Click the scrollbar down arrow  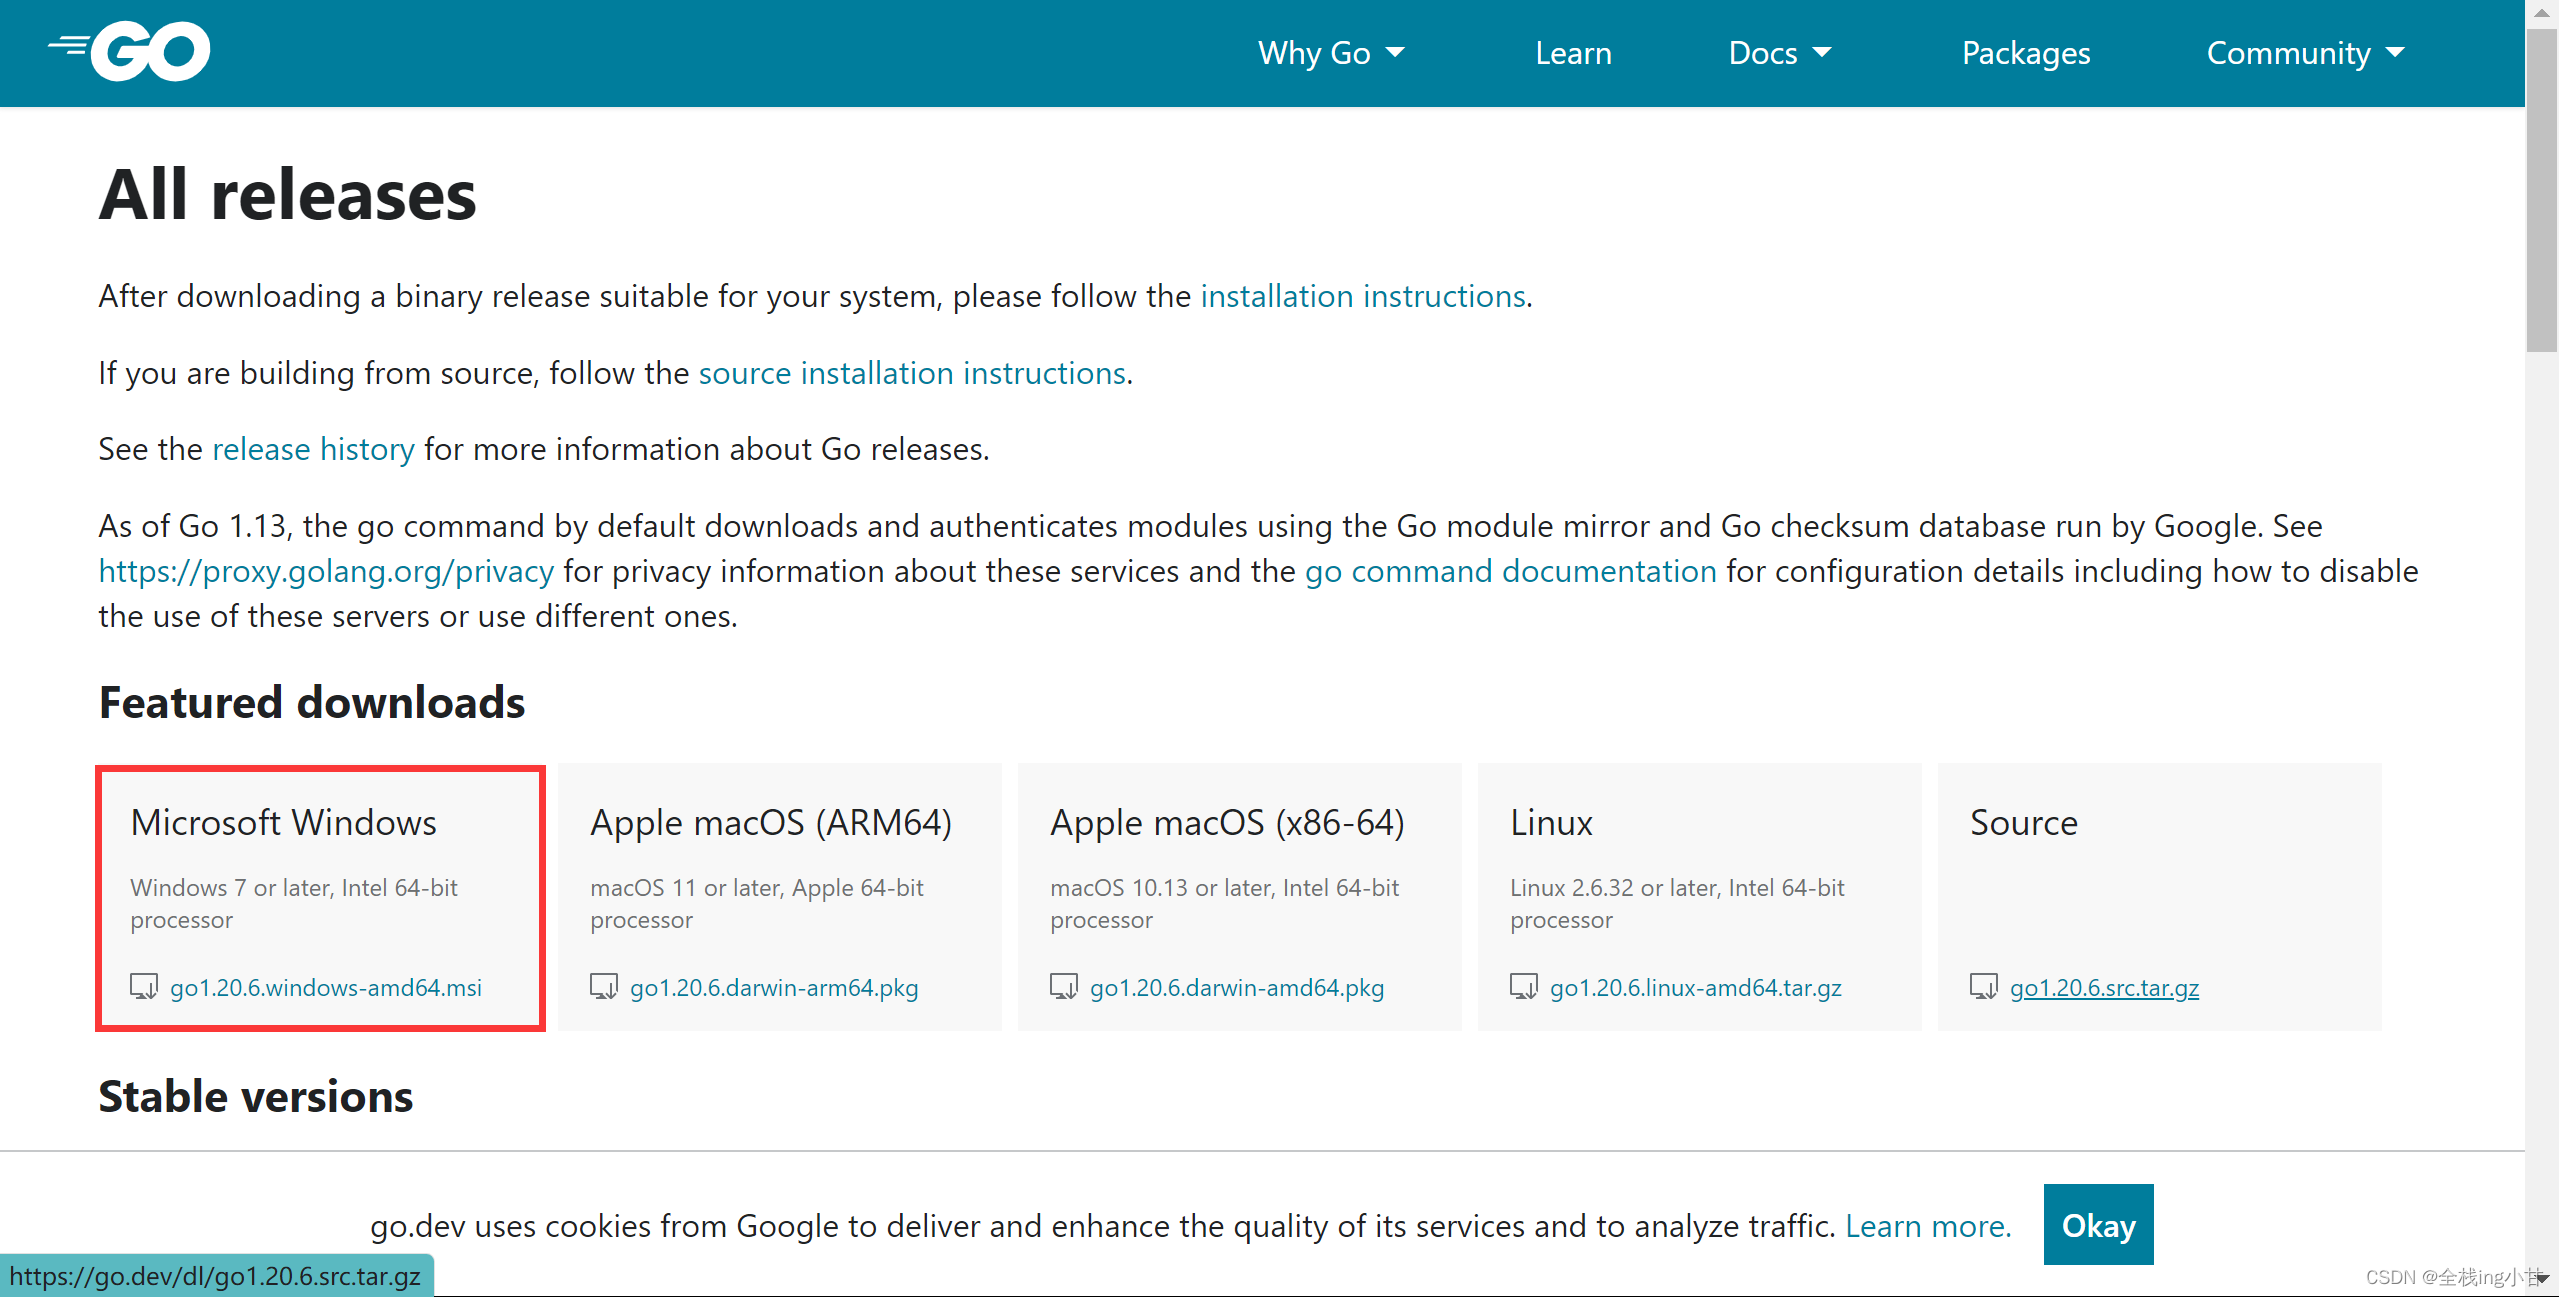(x=2541, y=1277)
